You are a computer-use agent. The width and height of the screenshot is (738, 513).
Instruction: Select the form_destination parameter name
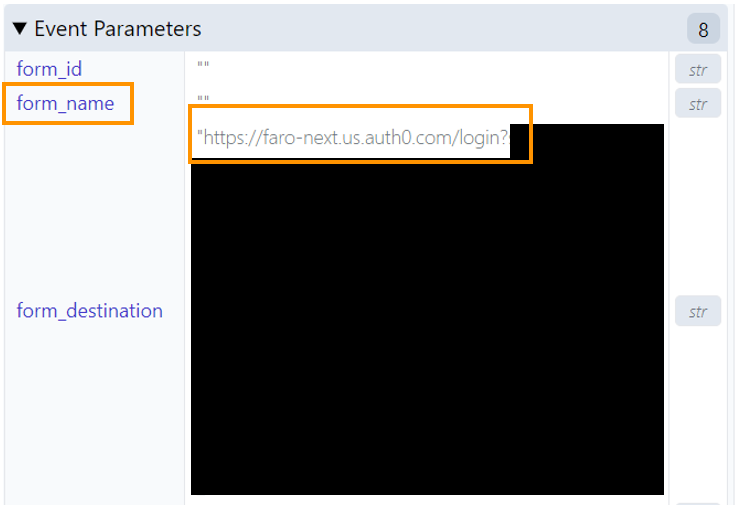click(x=90, y=311)
